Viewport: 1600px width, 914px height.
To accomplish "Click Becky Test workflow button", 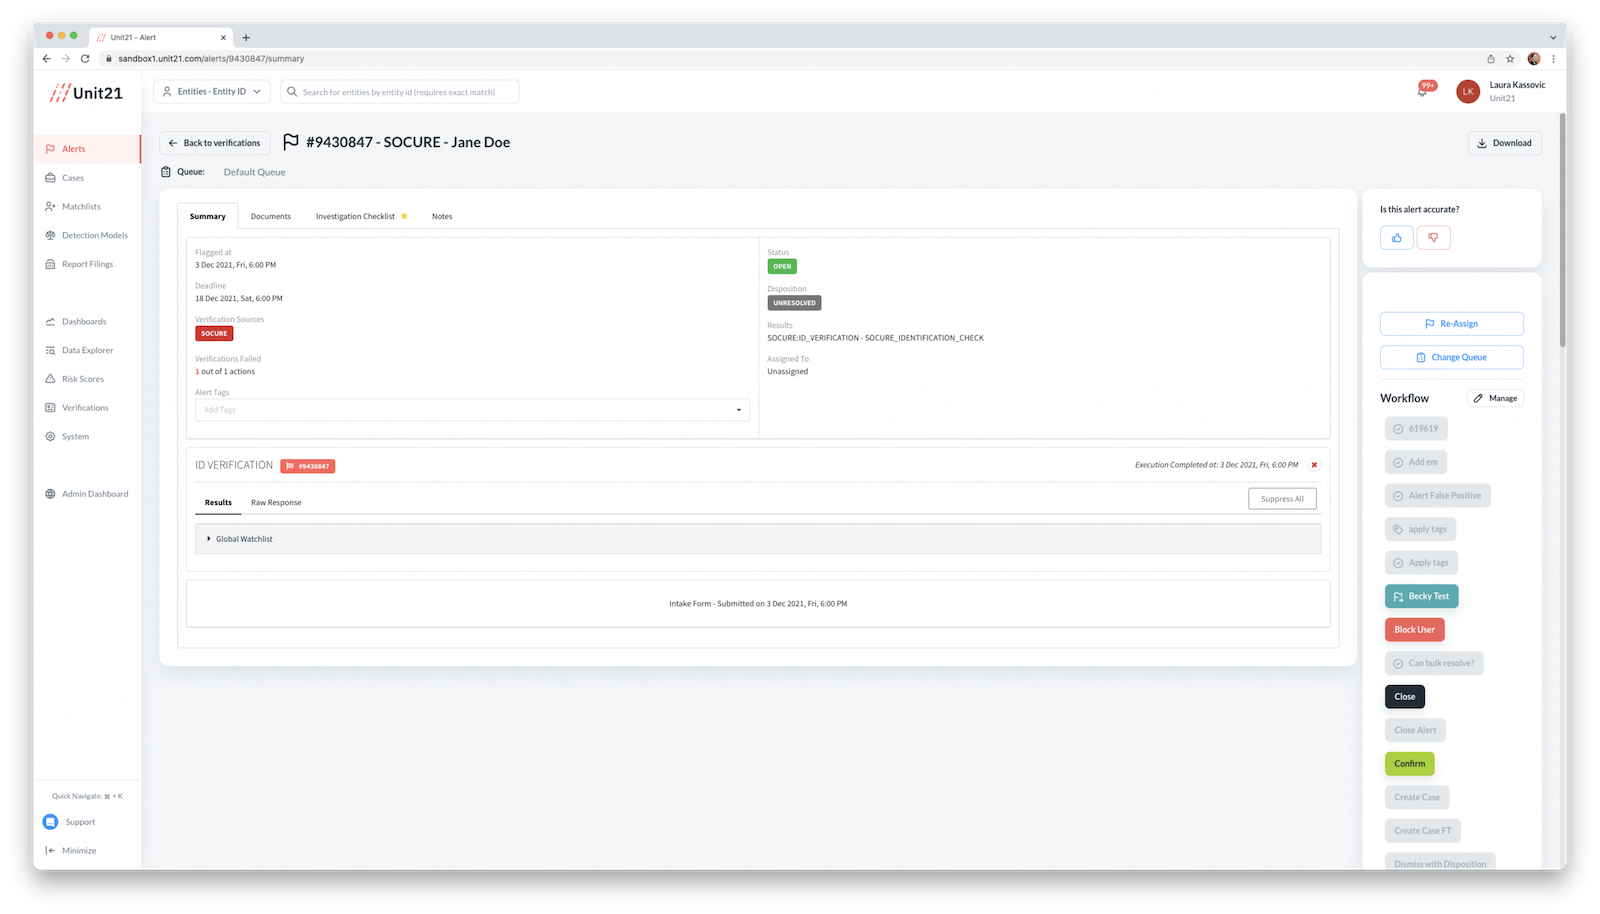I will pos(1421,597).
